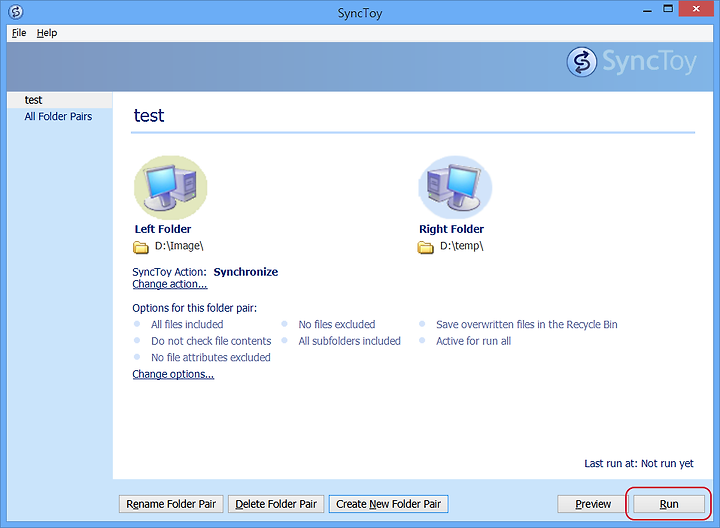Run the folder pair synchronization
720x528 pixels.
(x=669, y=504)
